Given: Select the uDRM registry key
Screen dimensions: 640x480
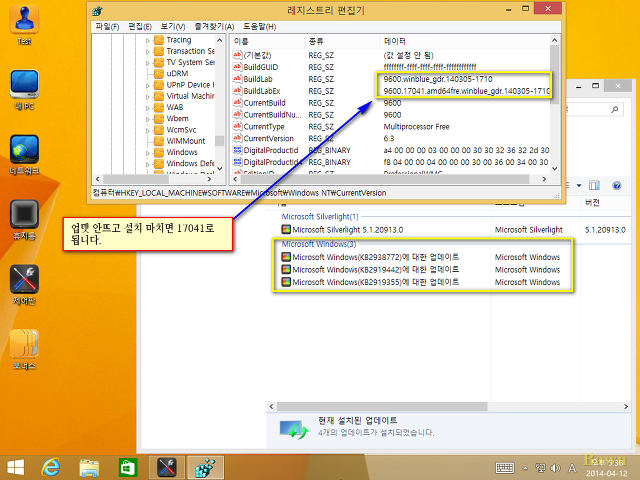Looking at the screenshot, I should click(x=177, y=73).
